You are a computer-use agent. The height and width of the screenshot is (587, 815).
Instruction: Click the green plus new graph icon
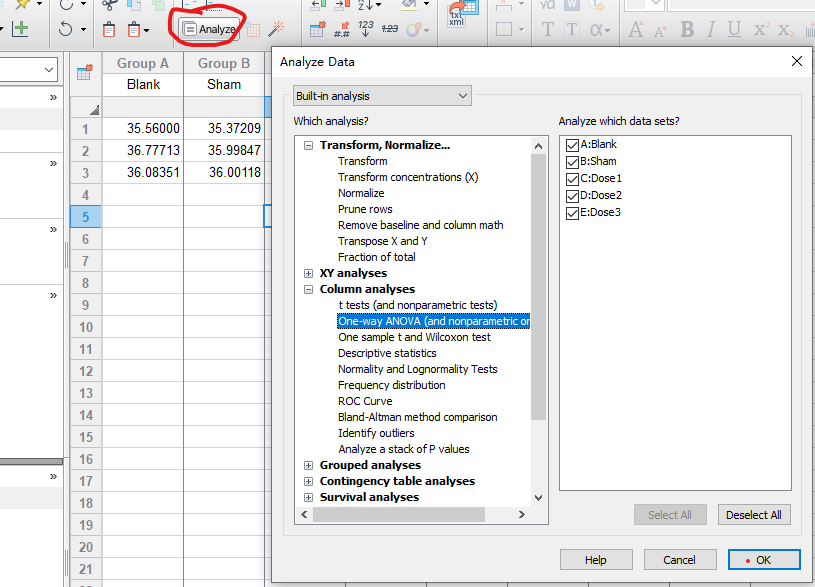coord(20,29)
